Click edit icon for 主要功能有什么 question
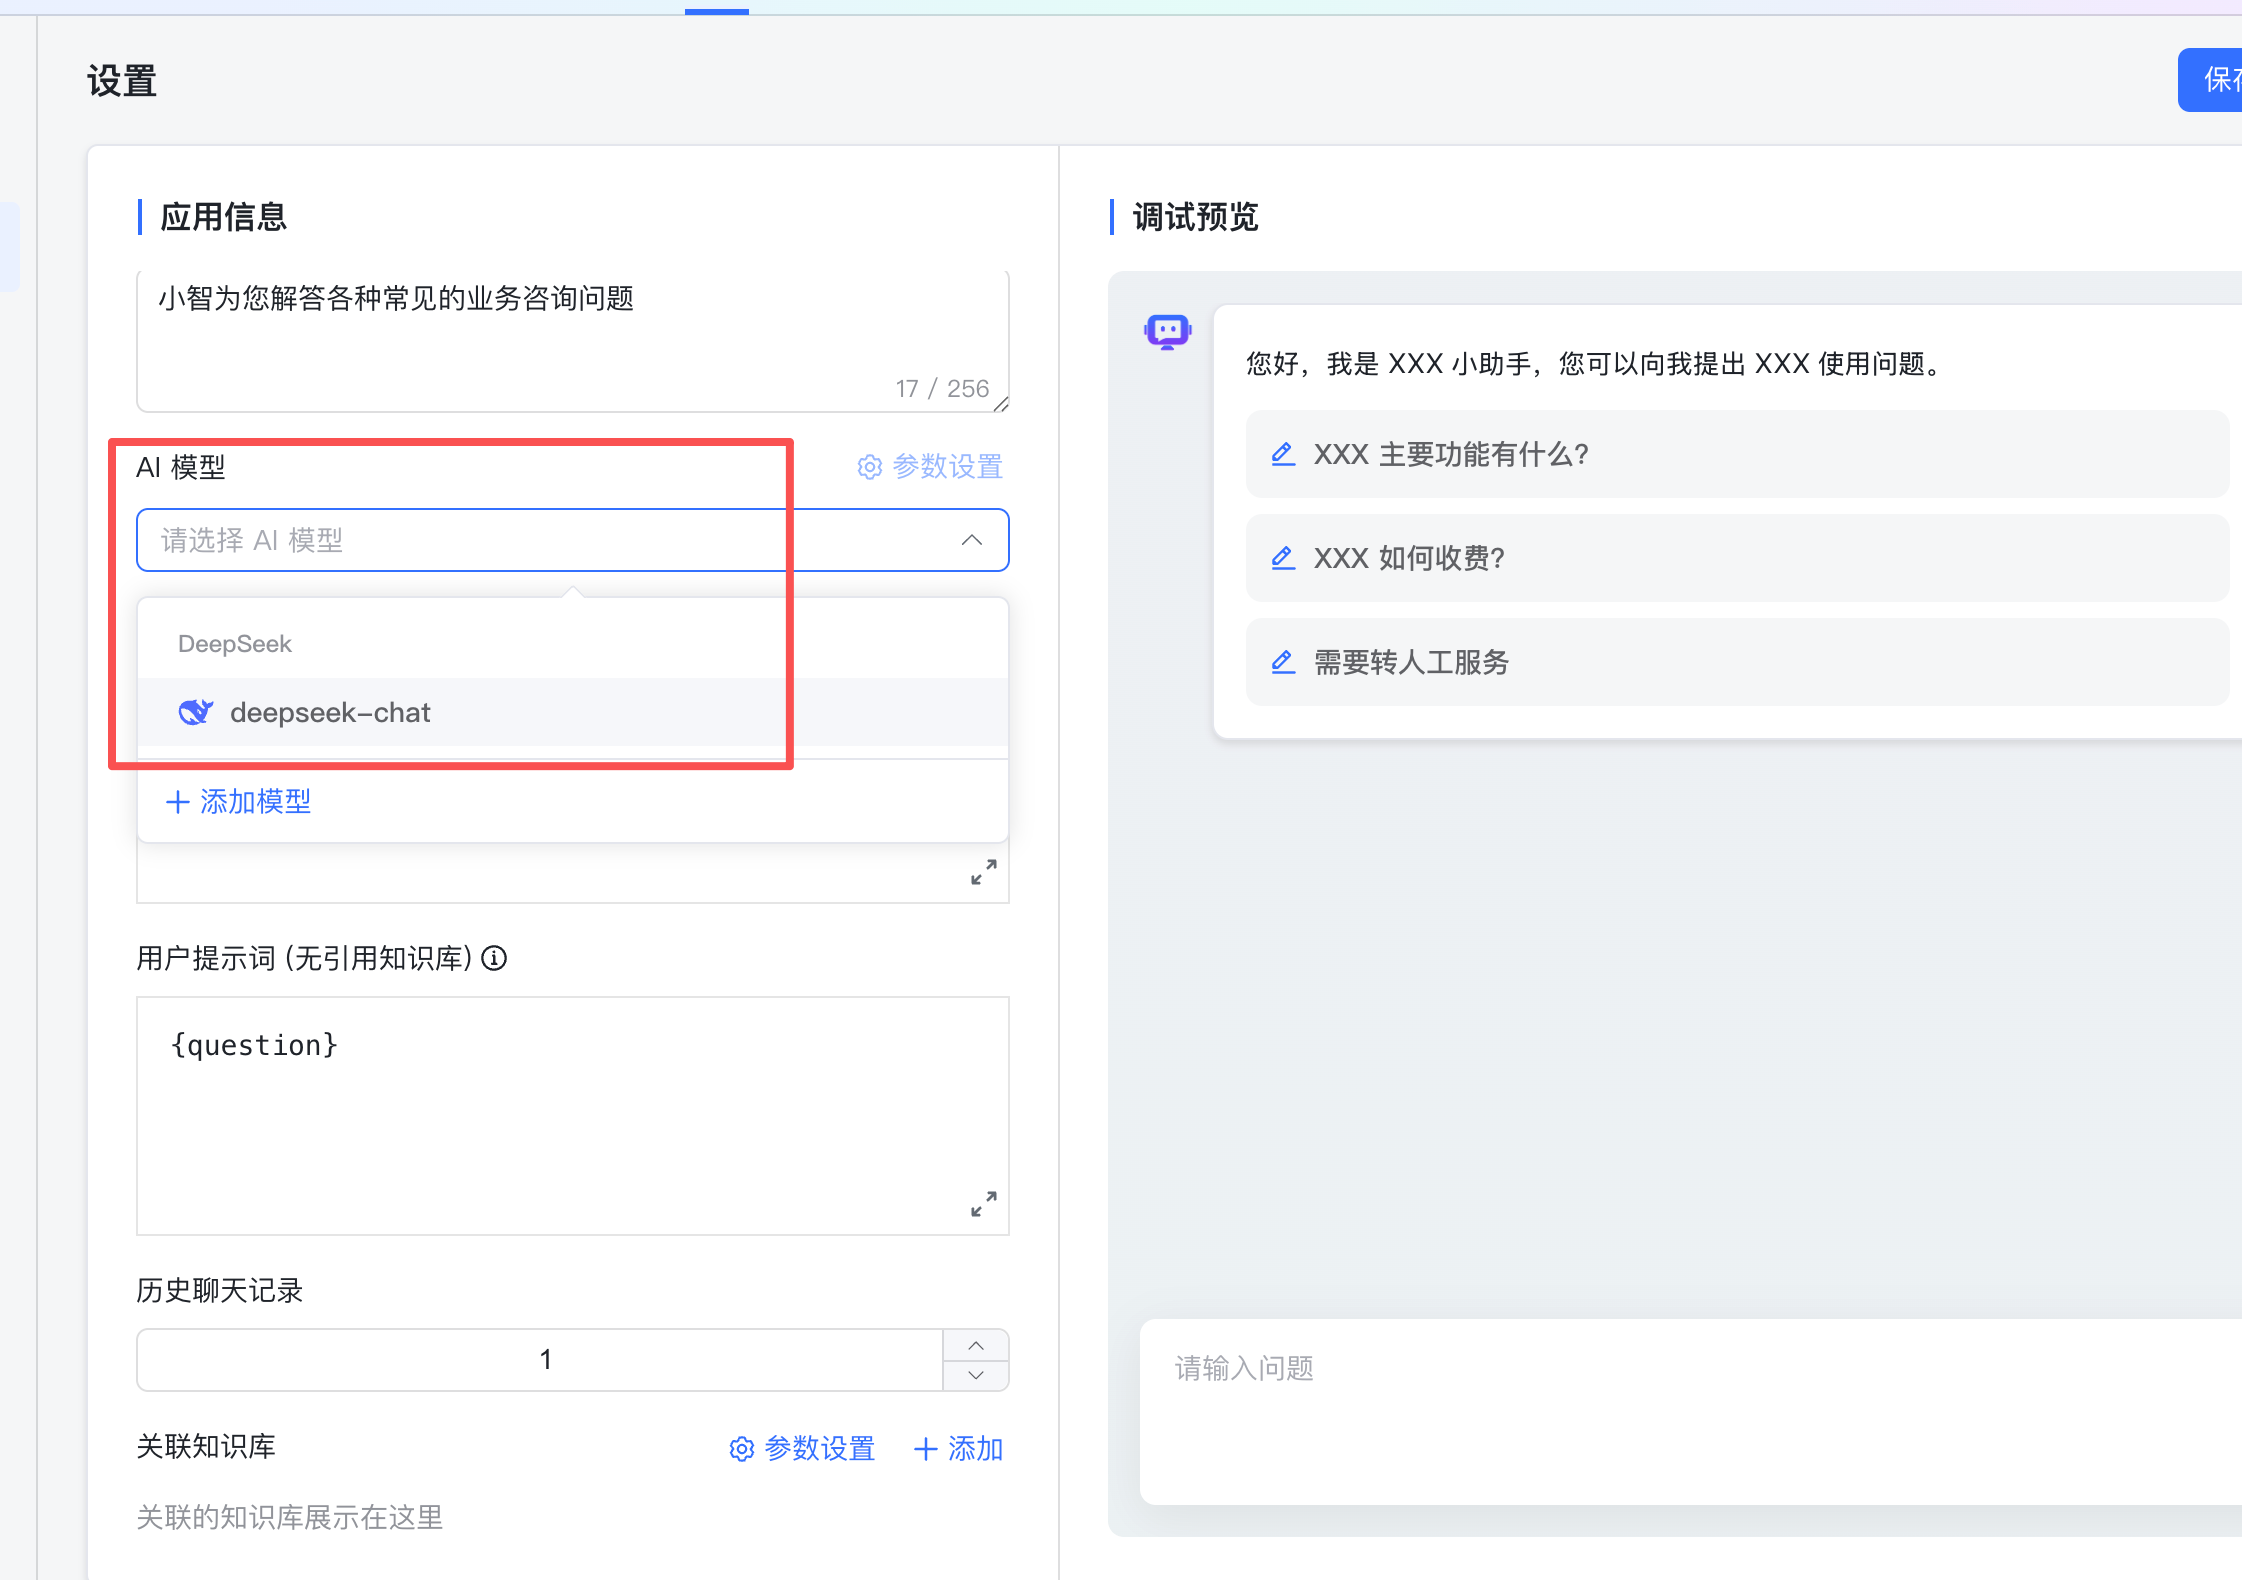This screenshot has height=1580, width=2242. point(1283,454)
